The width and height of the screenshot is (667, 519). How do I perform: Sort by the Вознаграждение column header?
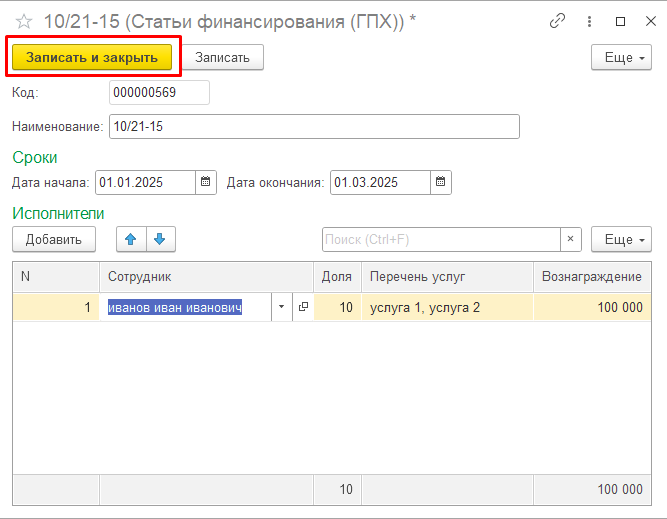pos(591,277)
